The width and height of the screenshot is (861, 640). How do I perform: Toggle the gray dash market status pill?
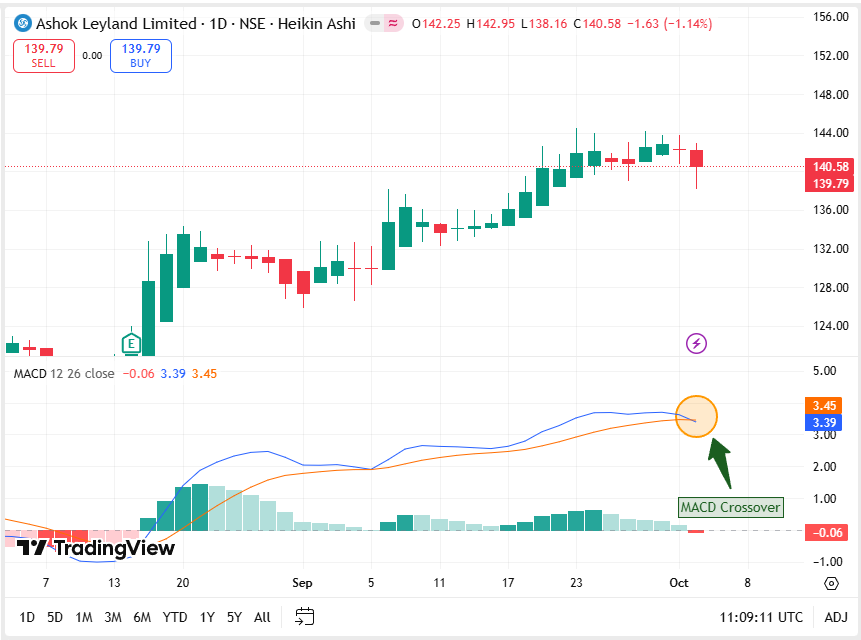(375, 23)
